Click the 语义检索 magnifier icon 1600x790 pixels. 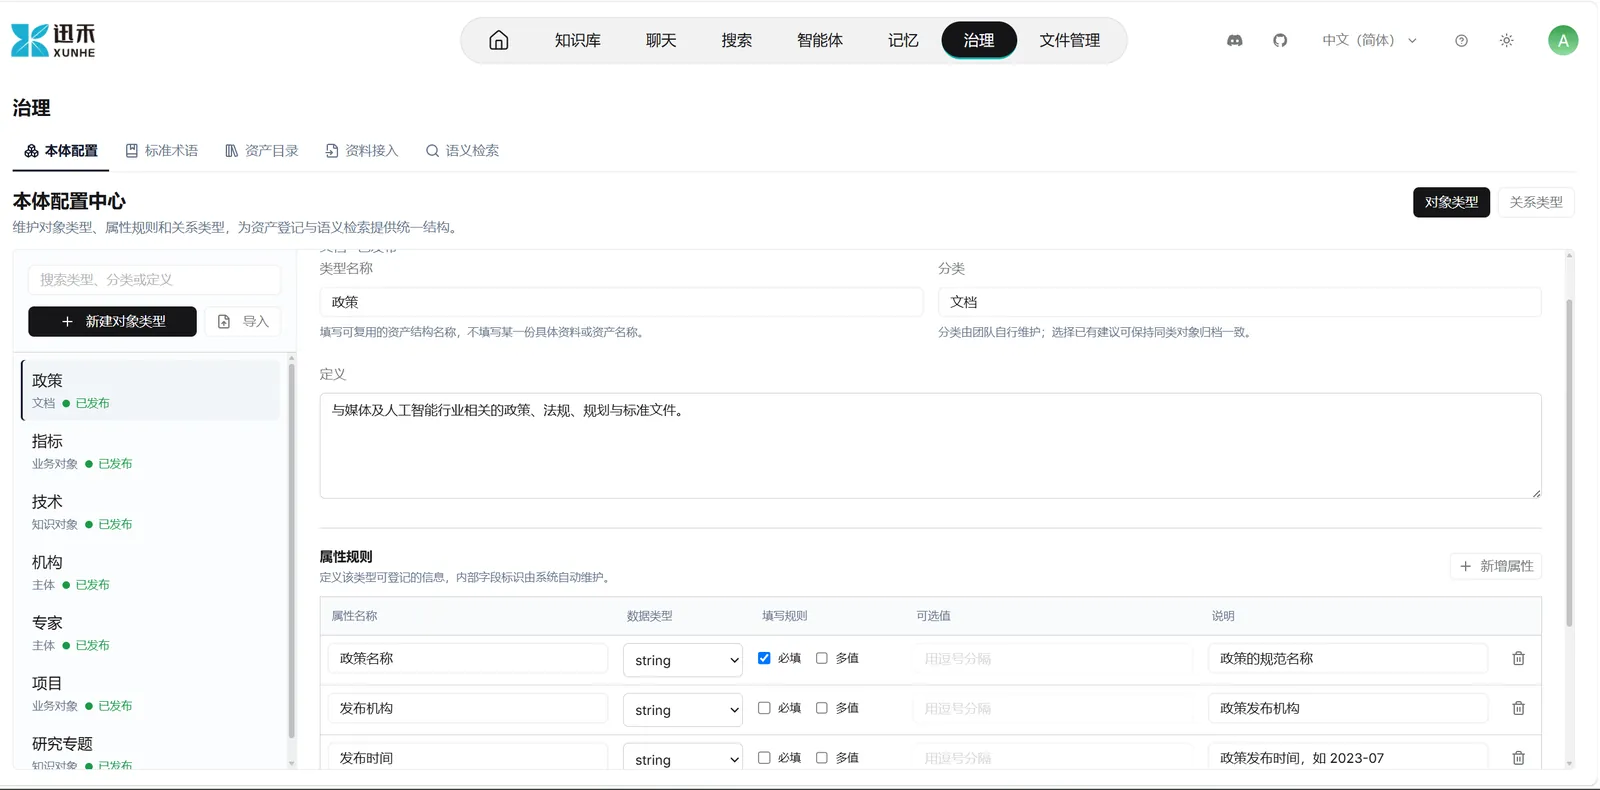pos(432,151)
